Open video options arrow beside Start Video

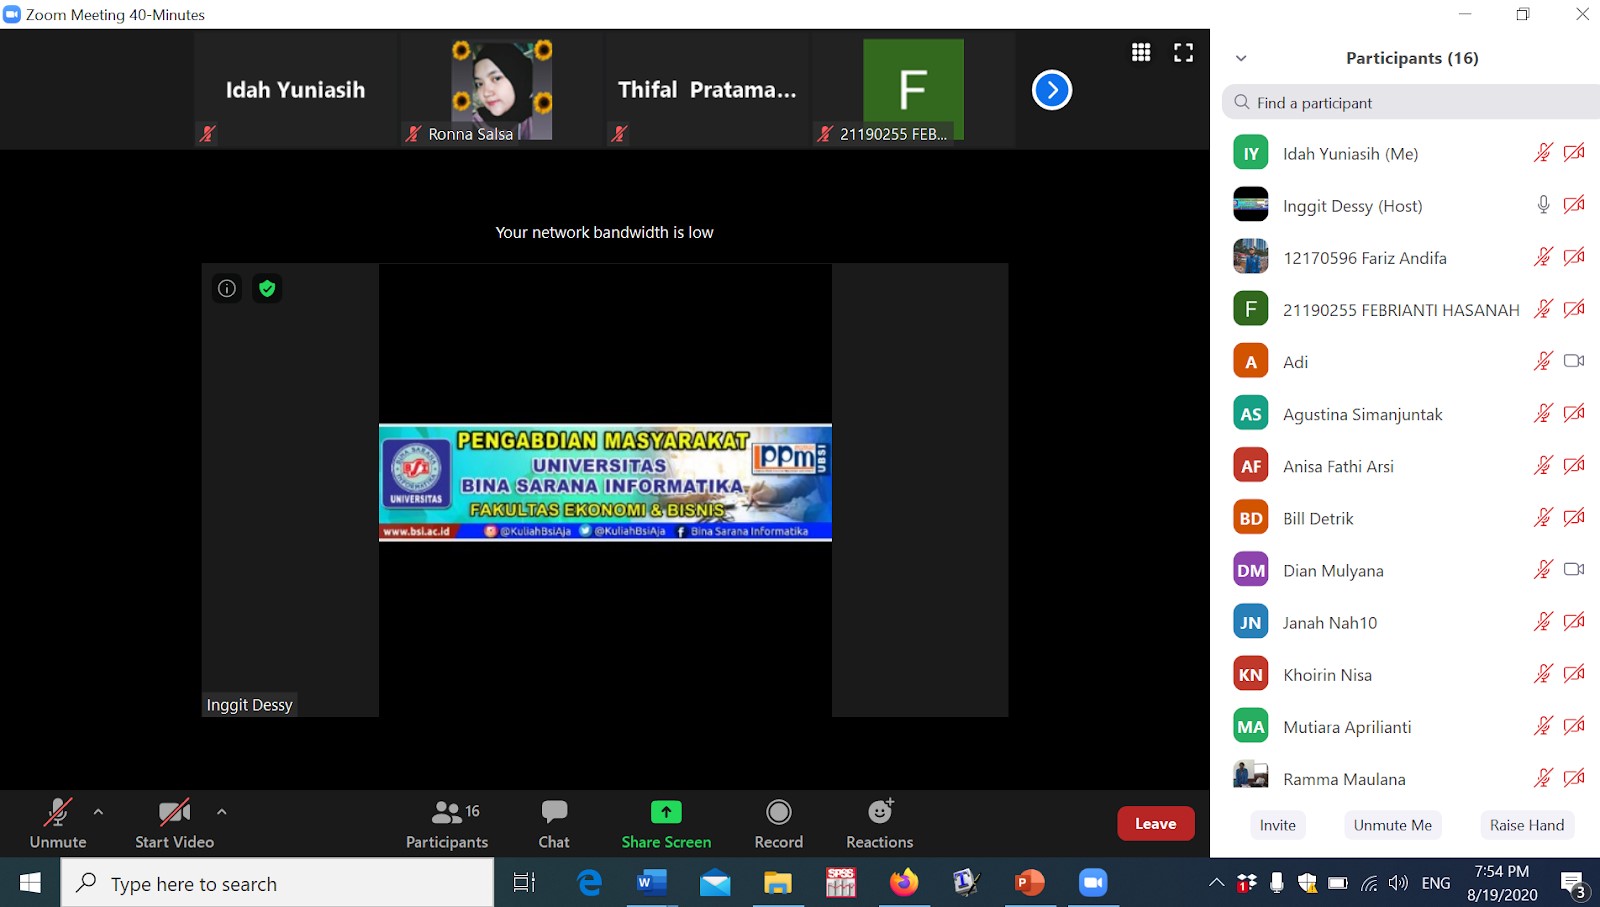[x=222, y=812]
